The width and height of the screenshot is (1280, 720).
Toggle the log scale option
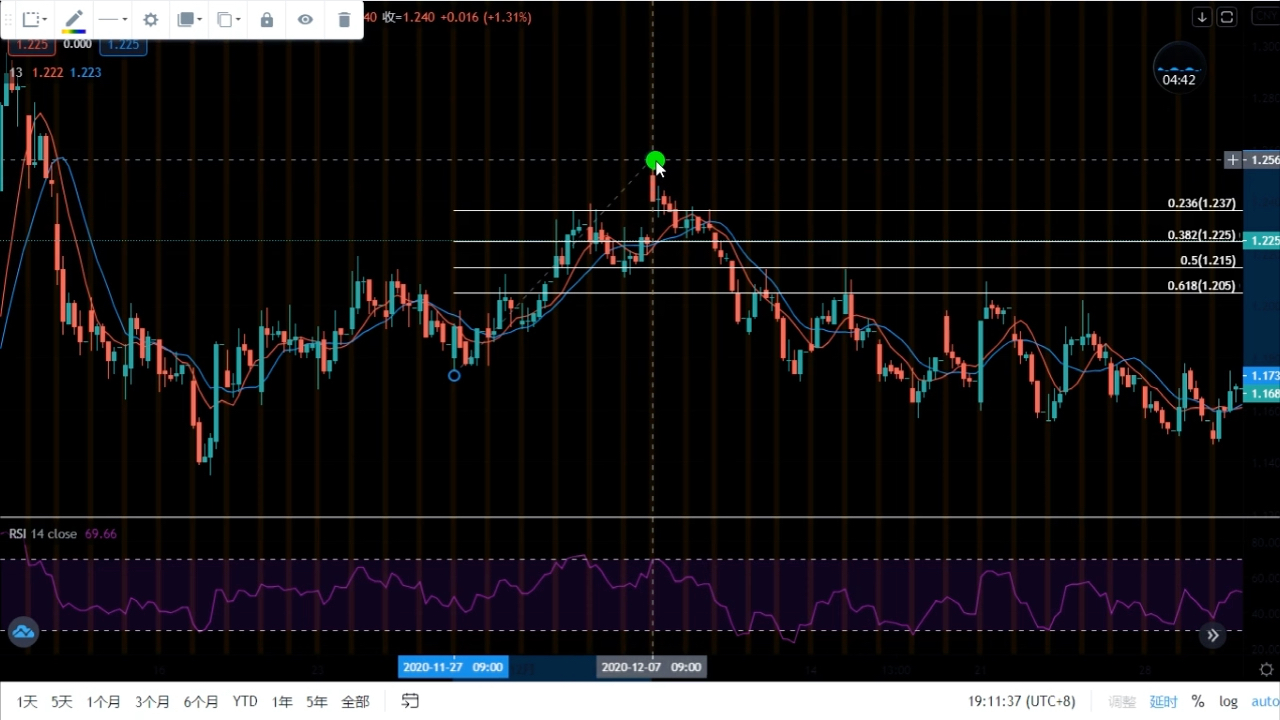(x=1228, y=702)
